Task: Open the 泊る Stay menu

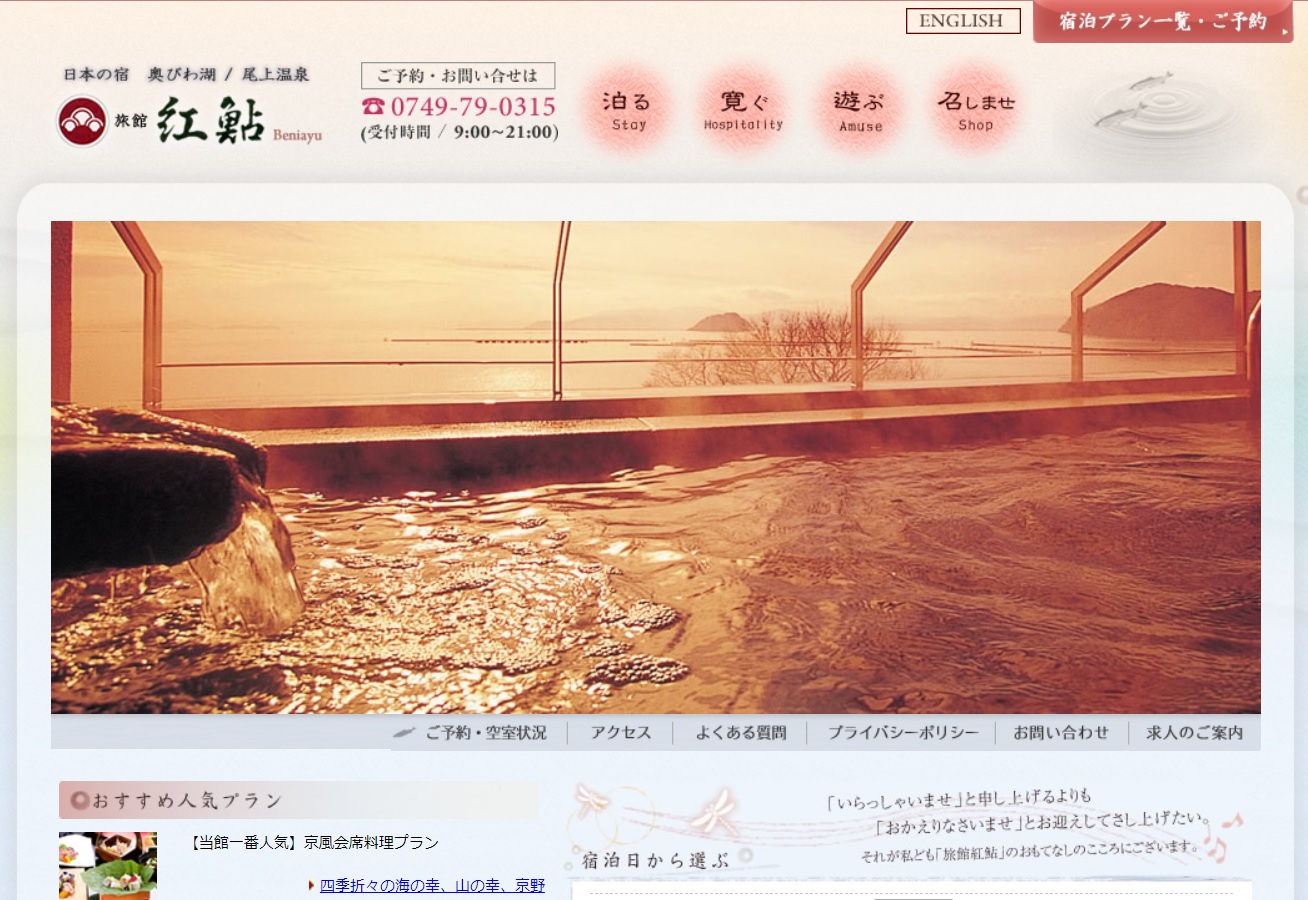Action: [x=628, y=110]
